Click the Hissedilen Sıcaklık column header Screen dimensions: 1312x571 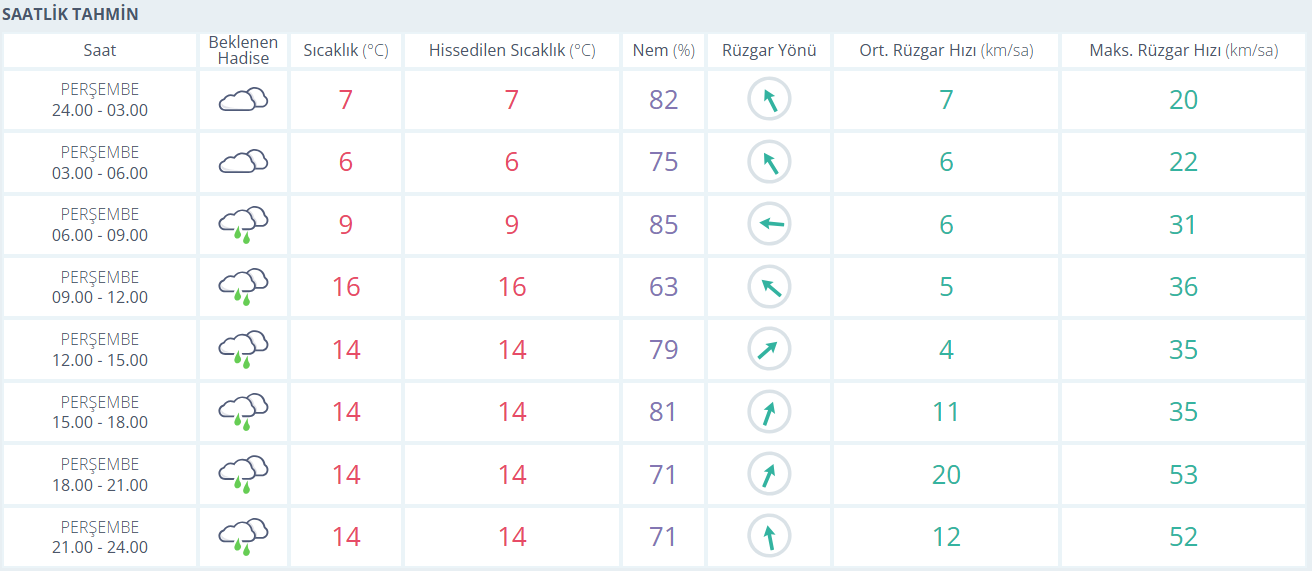tap(512, 51)
